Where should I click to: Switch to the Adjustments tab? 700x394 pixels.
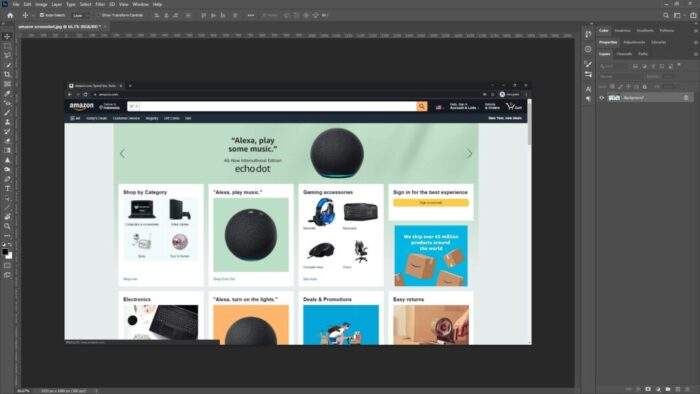(x=634, y=42)
